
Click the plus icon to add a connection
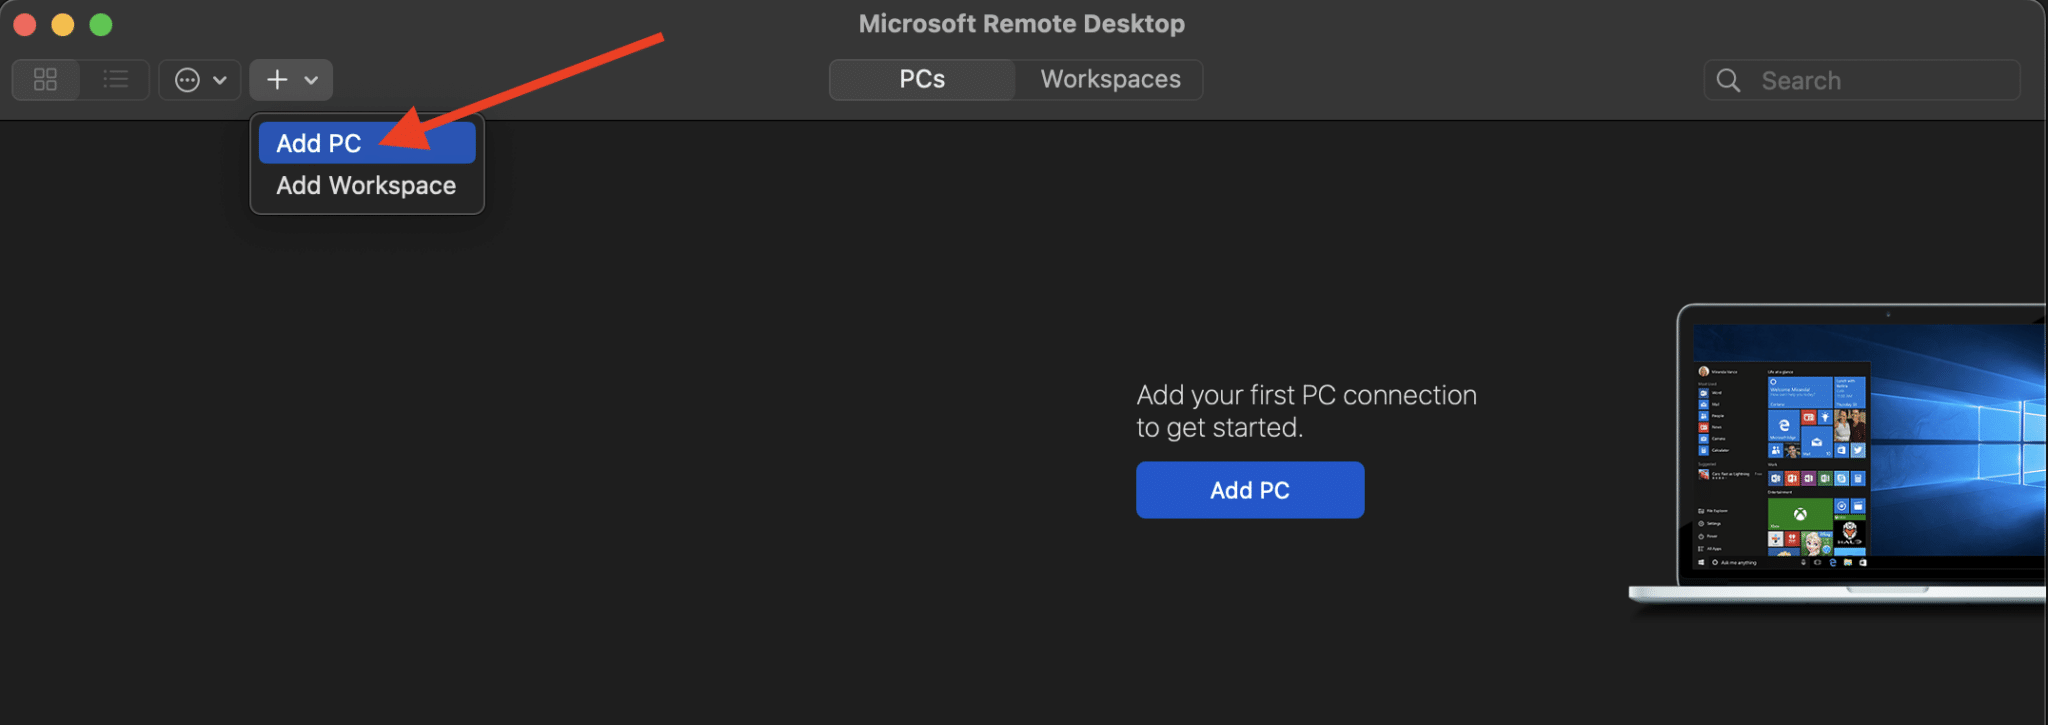[277, 79]
